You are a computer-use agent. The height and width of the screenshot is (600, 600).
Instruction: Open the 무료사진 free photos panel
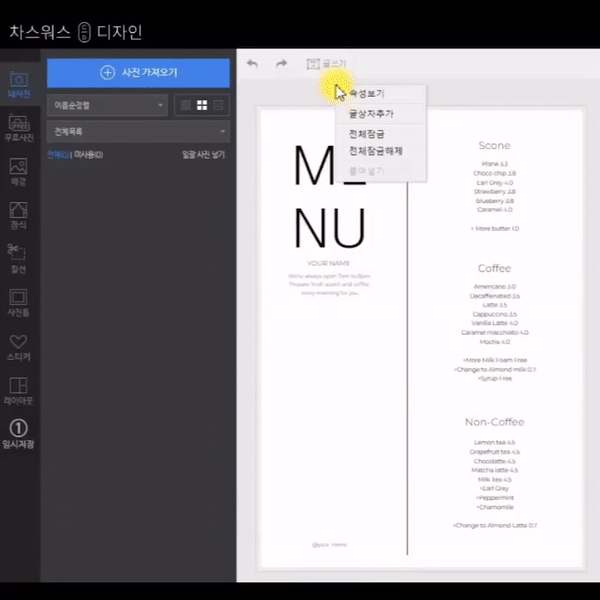tap(19, 128)
